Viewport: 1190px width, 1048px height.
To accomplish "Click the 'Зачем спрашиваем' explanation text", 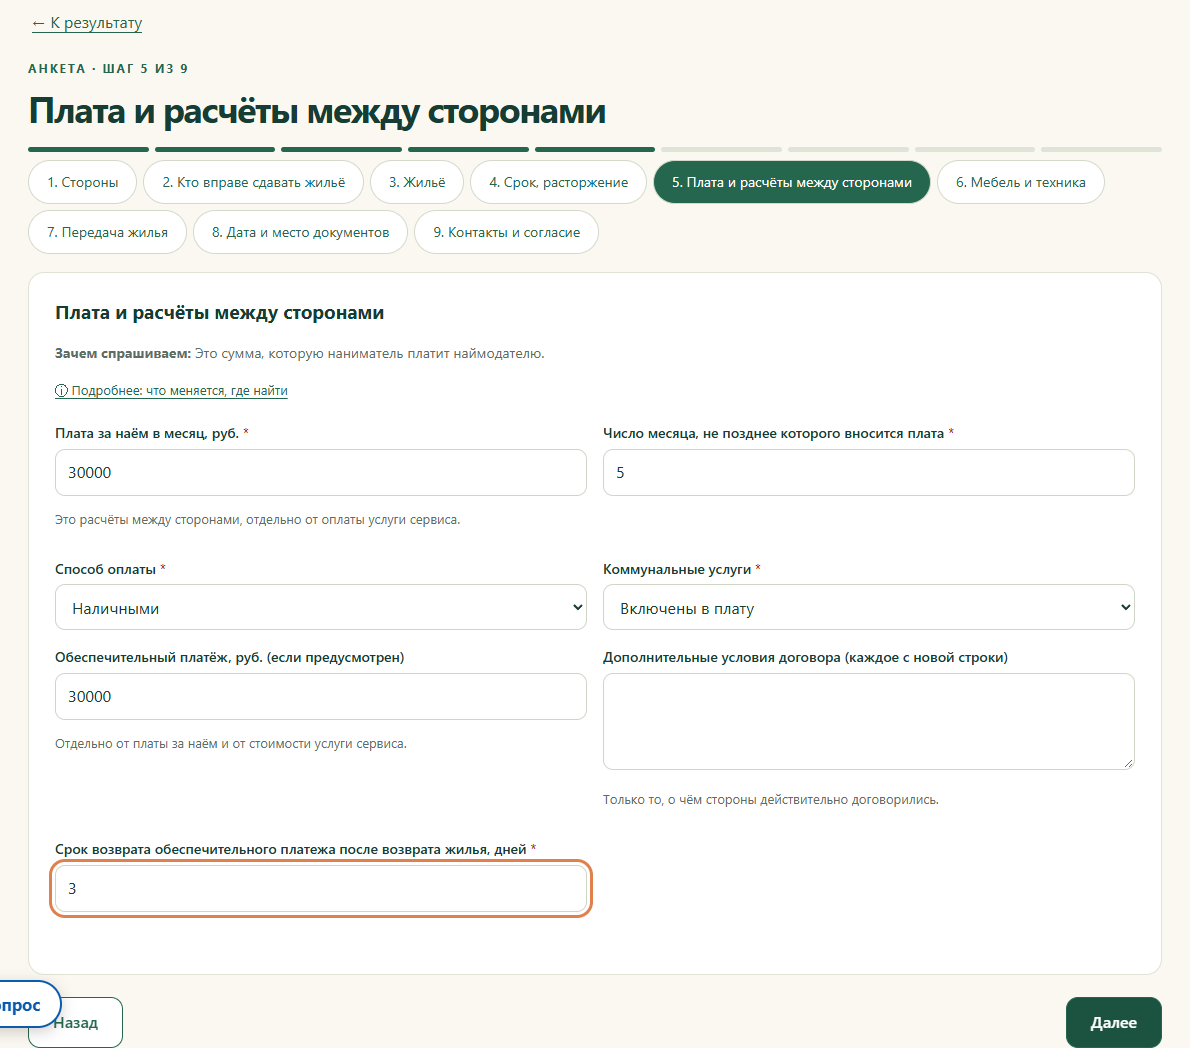I will coord(300,354).
